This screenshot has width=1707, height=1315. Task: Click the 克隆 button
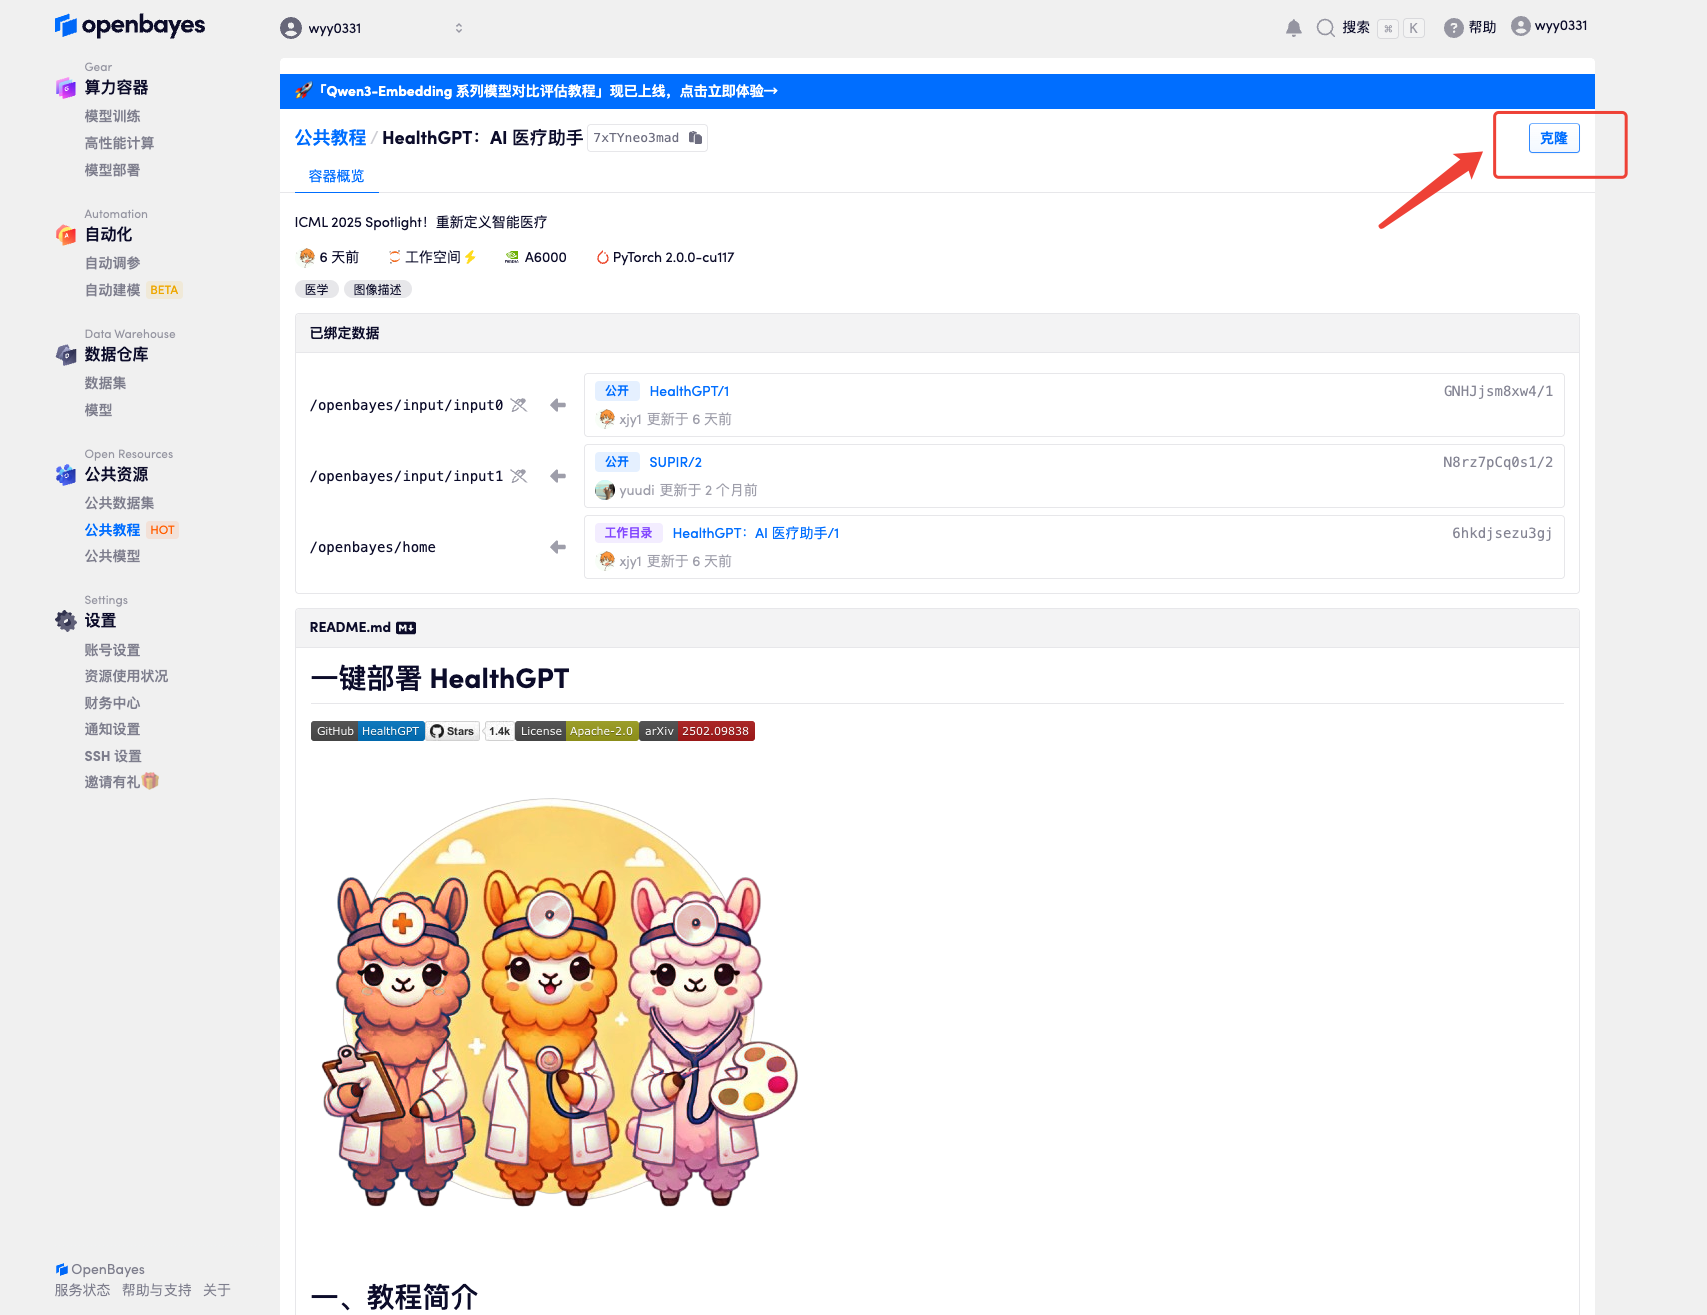pos(1553,138)
